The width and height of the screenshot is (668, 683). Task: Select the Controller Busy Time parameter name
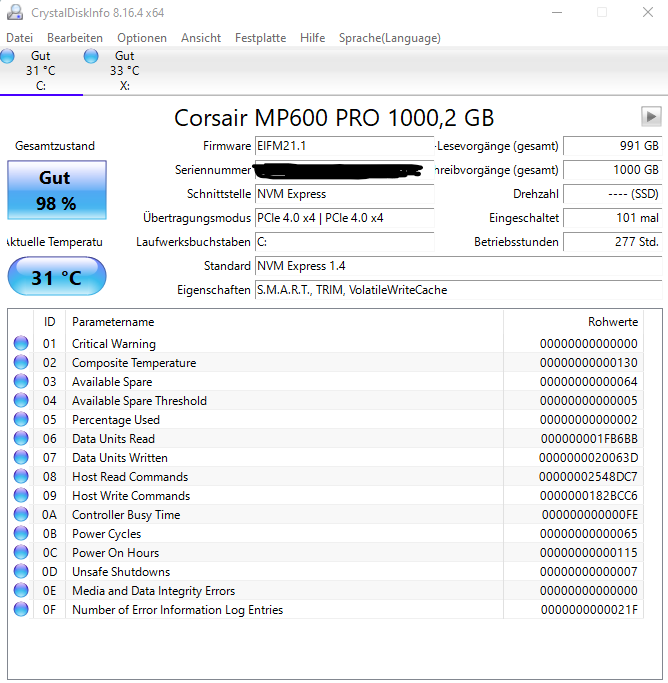pyautogui.click(x=126, y=515)
